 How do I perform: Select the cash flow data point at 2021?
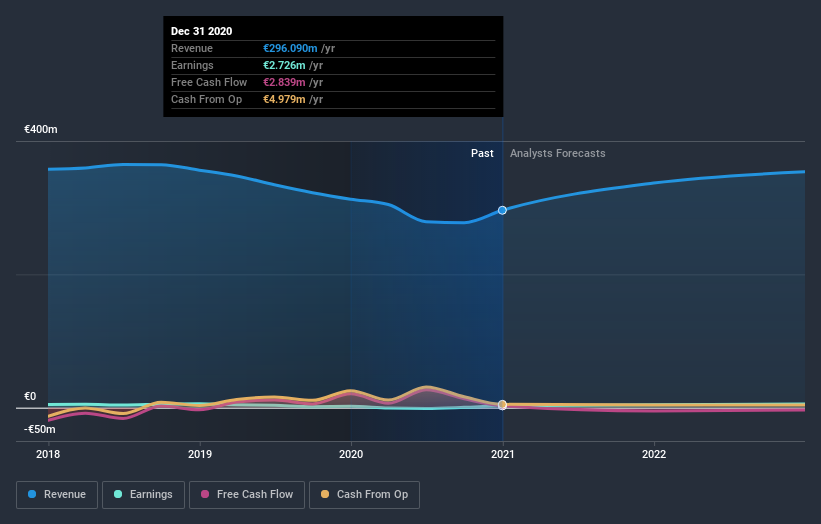tap(502, 405)
